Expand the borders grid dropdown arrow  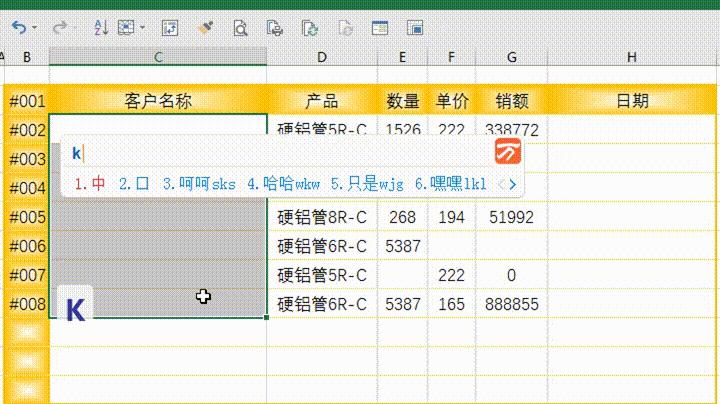coord(142,28)
